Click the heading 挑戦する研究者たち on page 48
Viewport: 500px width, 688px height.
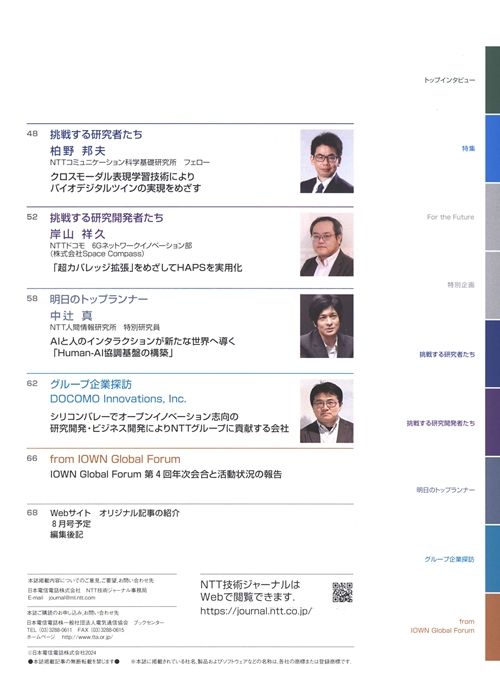(96, 134)
